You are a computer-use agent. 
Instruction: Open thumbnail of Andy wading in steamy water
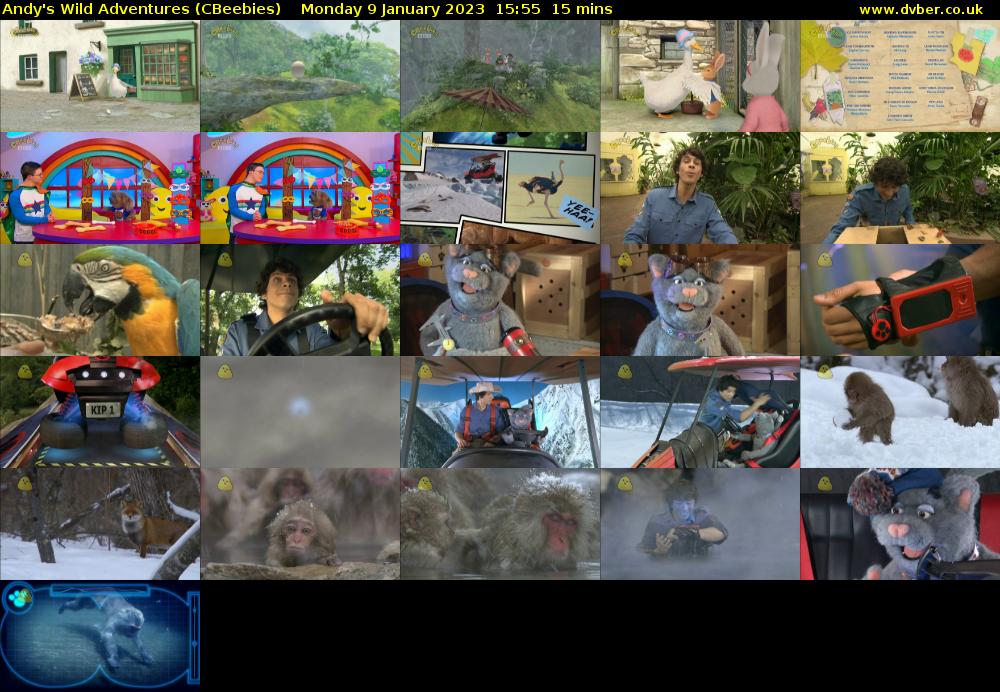tap(700, 524)
